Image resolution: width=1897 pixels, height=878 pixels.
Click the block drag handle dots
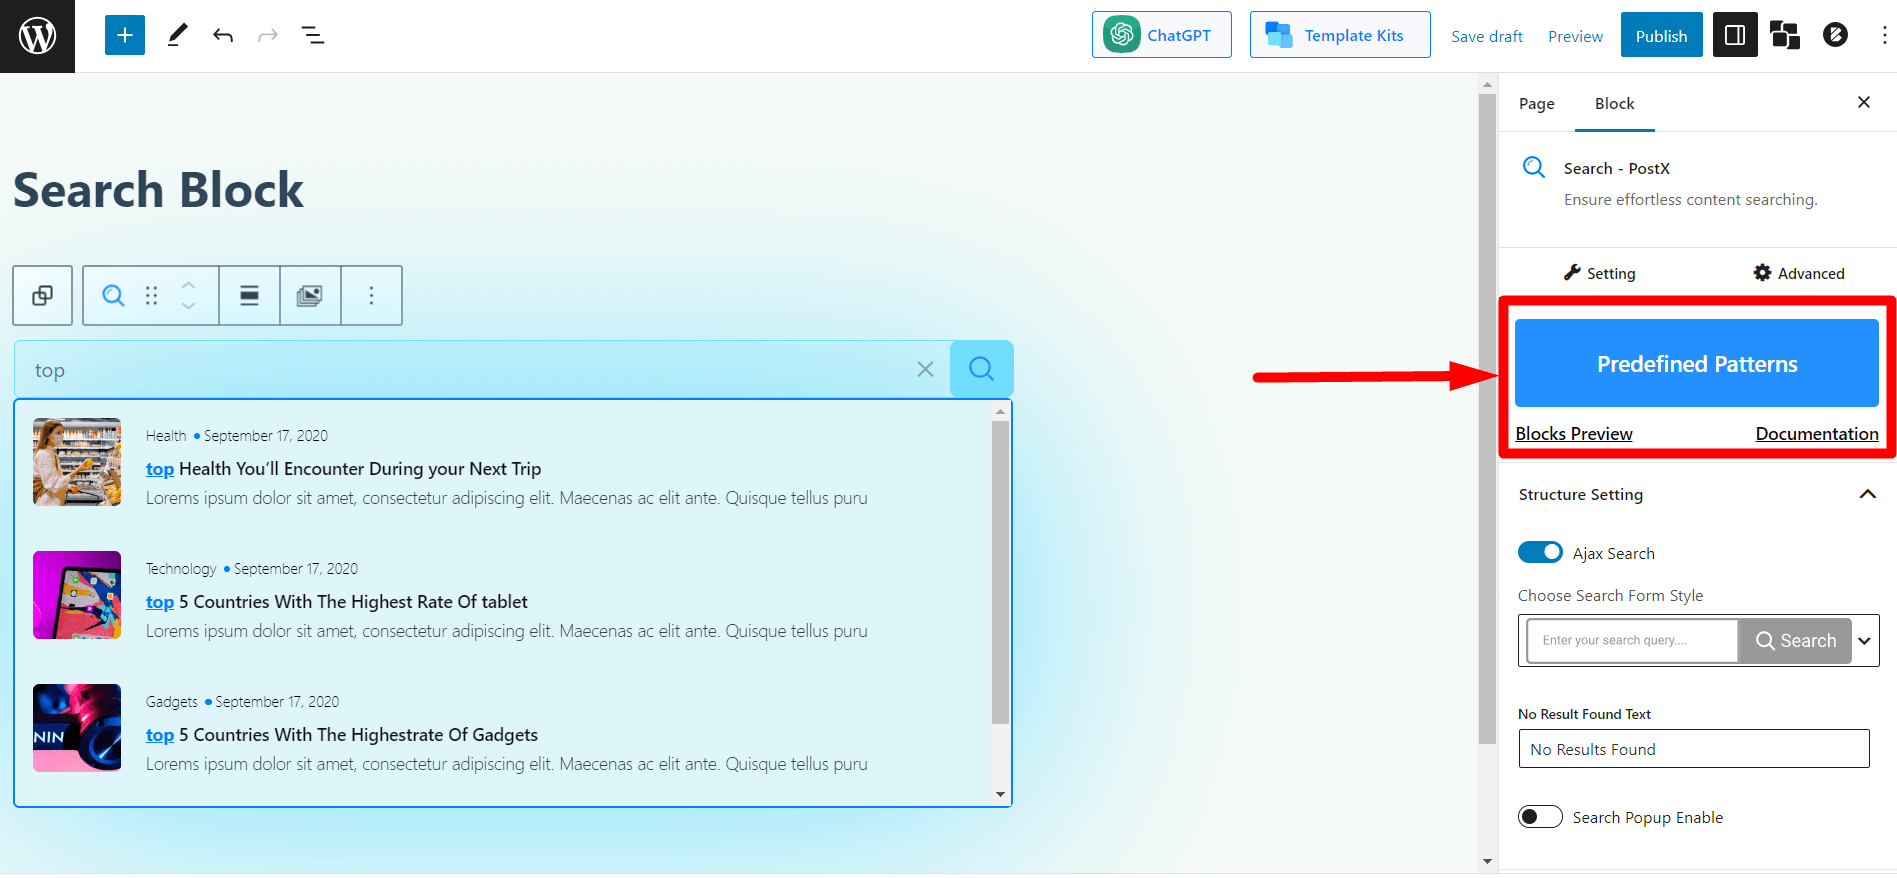point(152,295)
